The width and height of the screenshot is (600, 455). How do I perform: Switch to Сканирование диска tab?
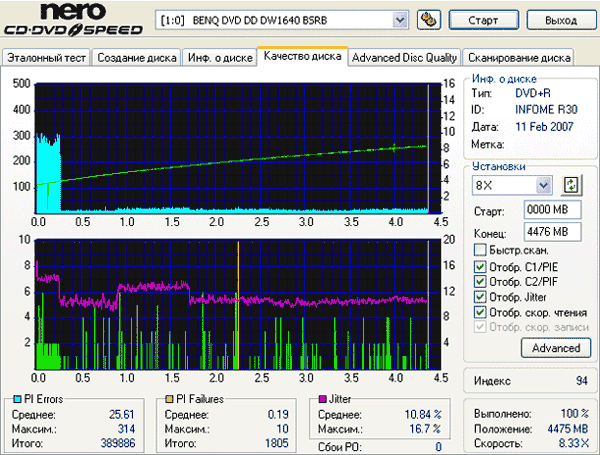tap(519, 58)
